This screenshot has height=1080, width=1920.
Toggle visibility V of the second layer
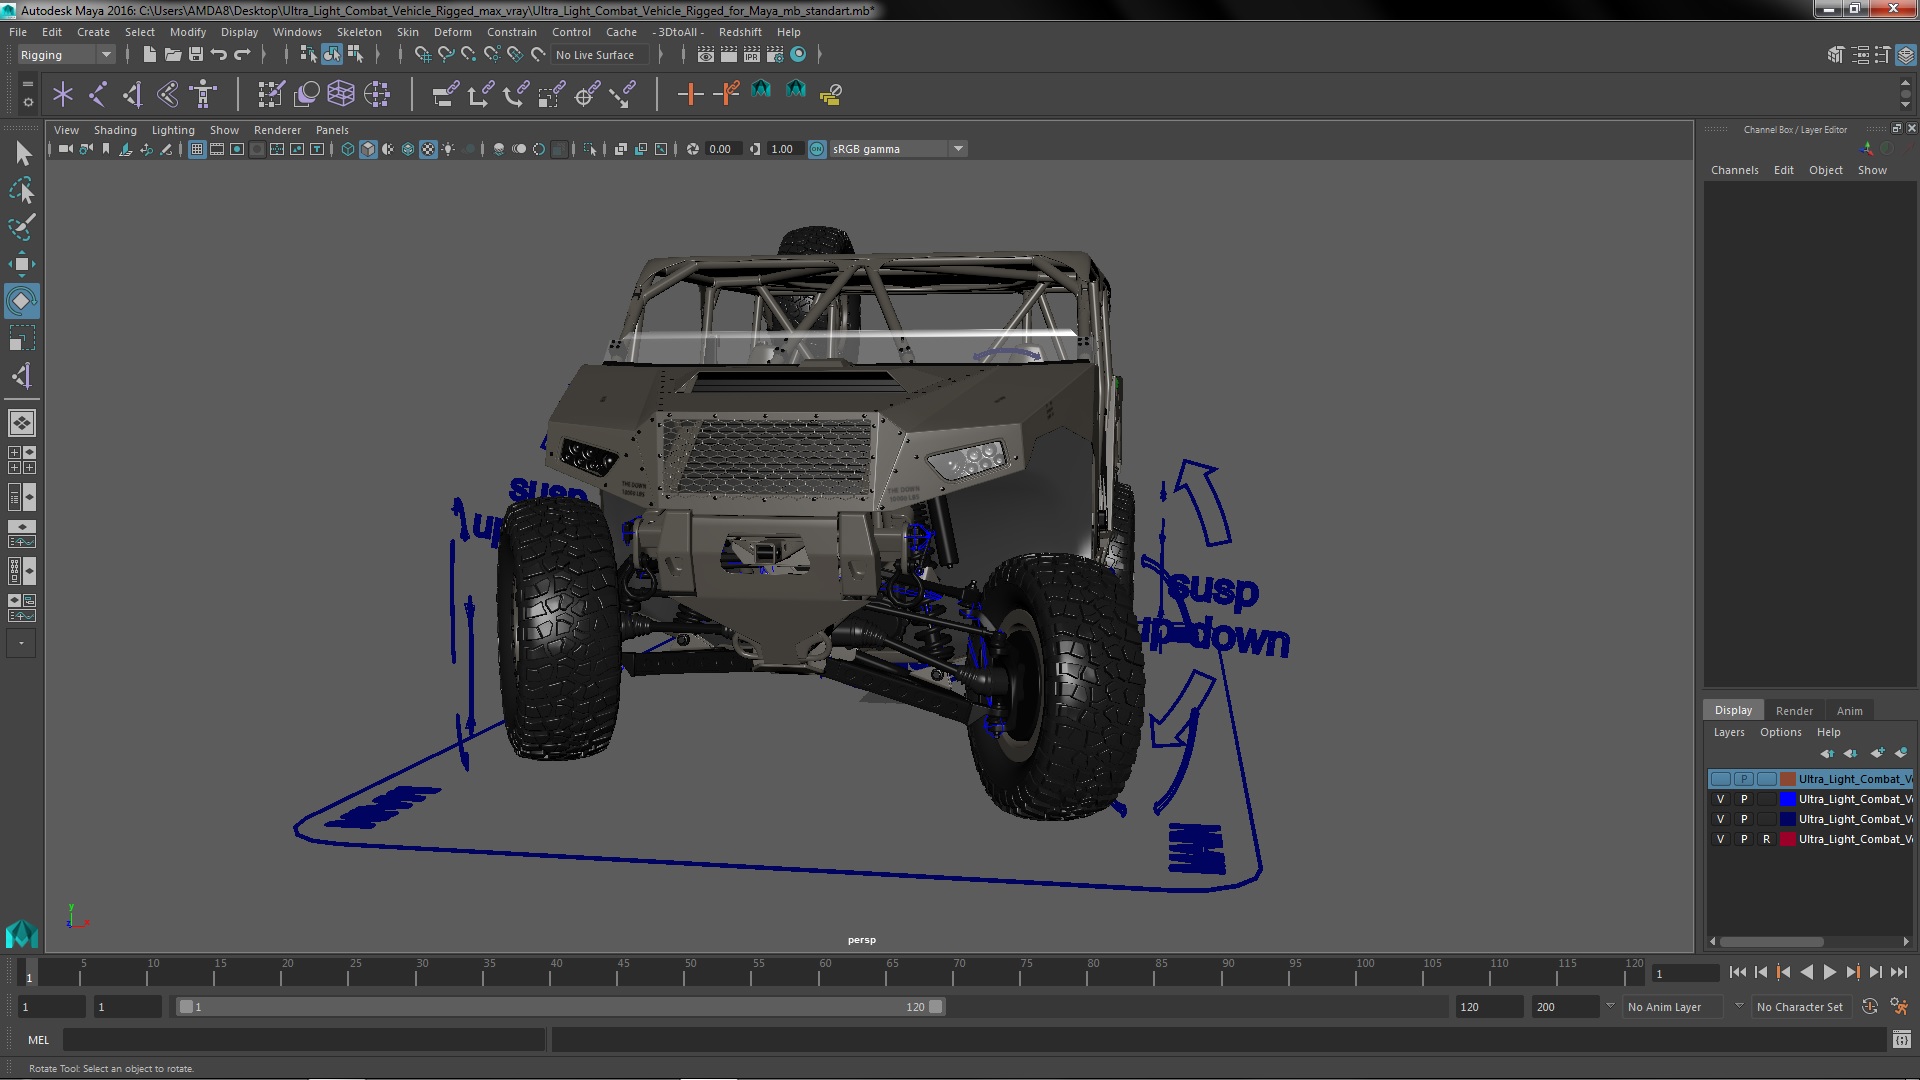click(x=1720, y=799)
